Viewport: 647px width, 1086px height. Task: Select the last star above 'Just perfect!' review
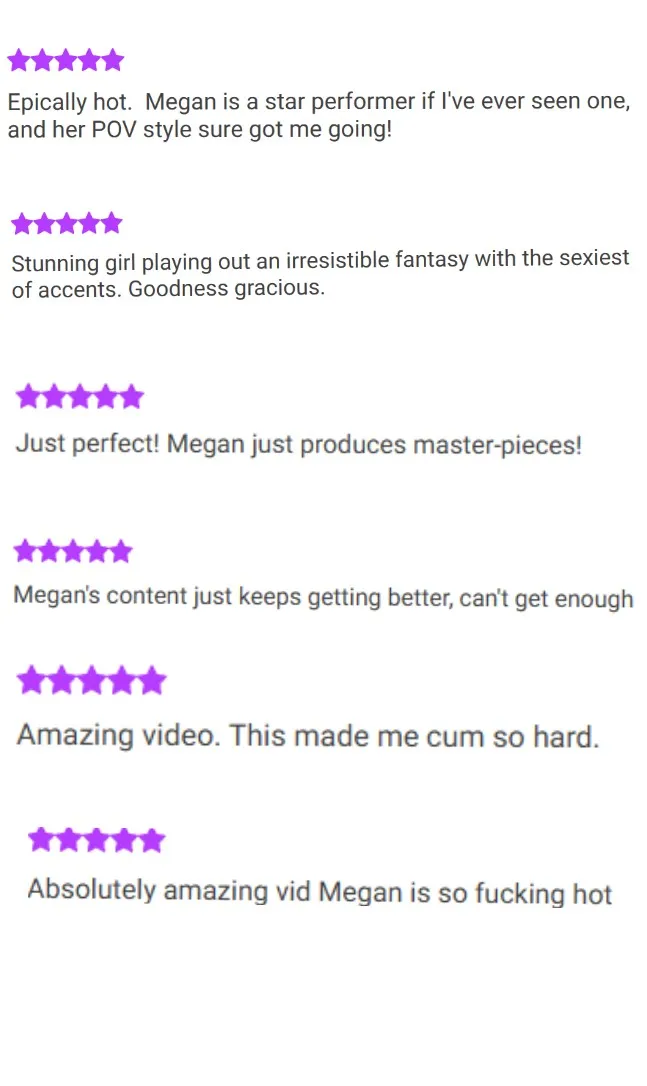132,397
